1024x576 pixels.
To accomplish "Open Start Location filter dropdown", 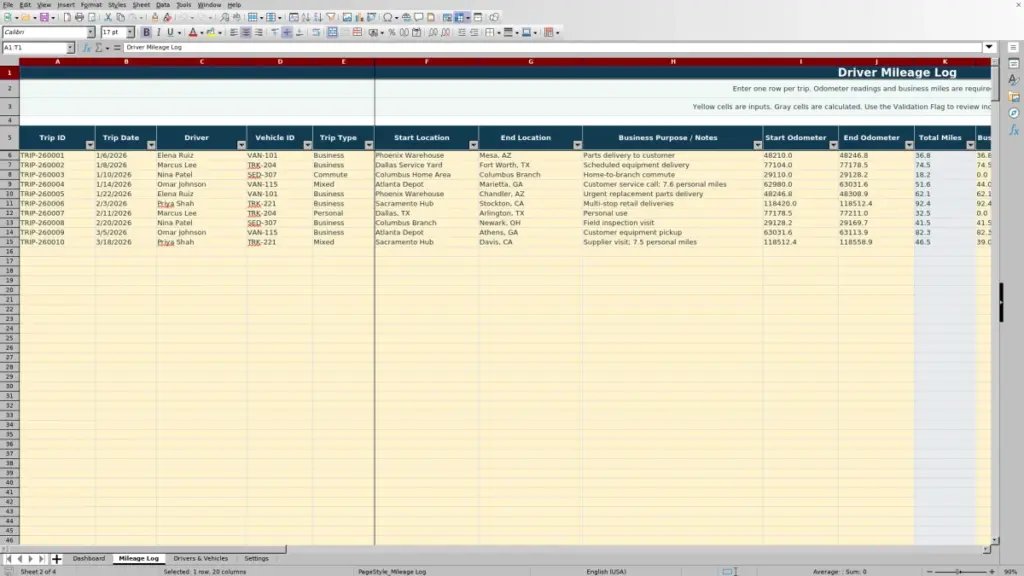I will click(473, 145).
